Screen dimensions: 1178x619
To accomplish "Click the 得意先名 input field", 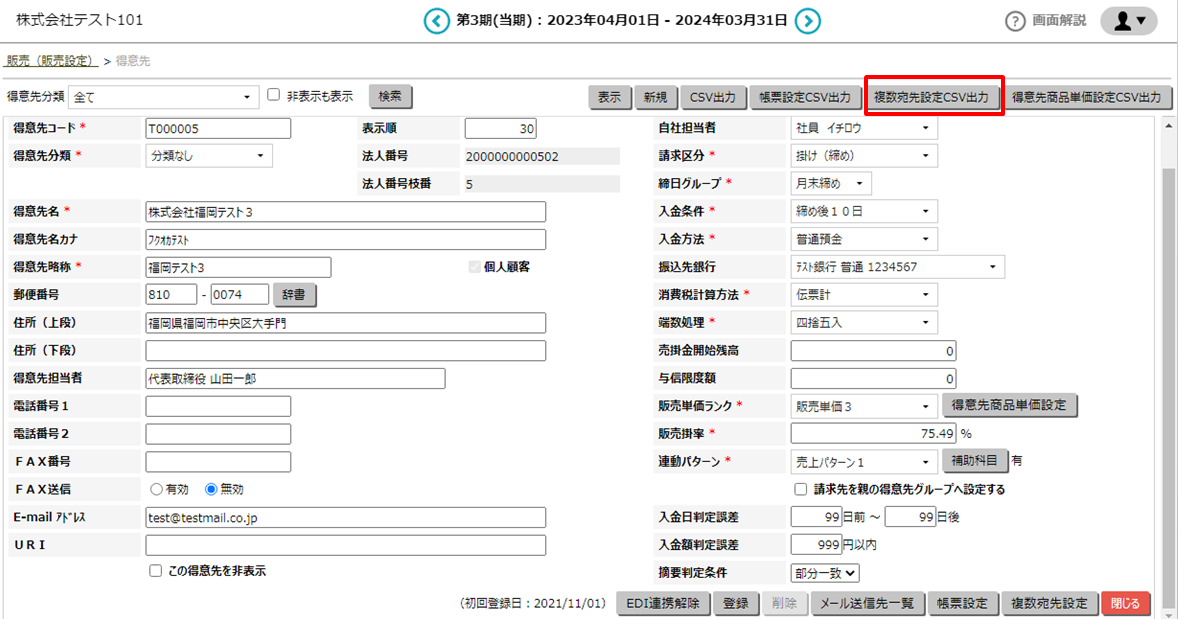I will [345, 212].
